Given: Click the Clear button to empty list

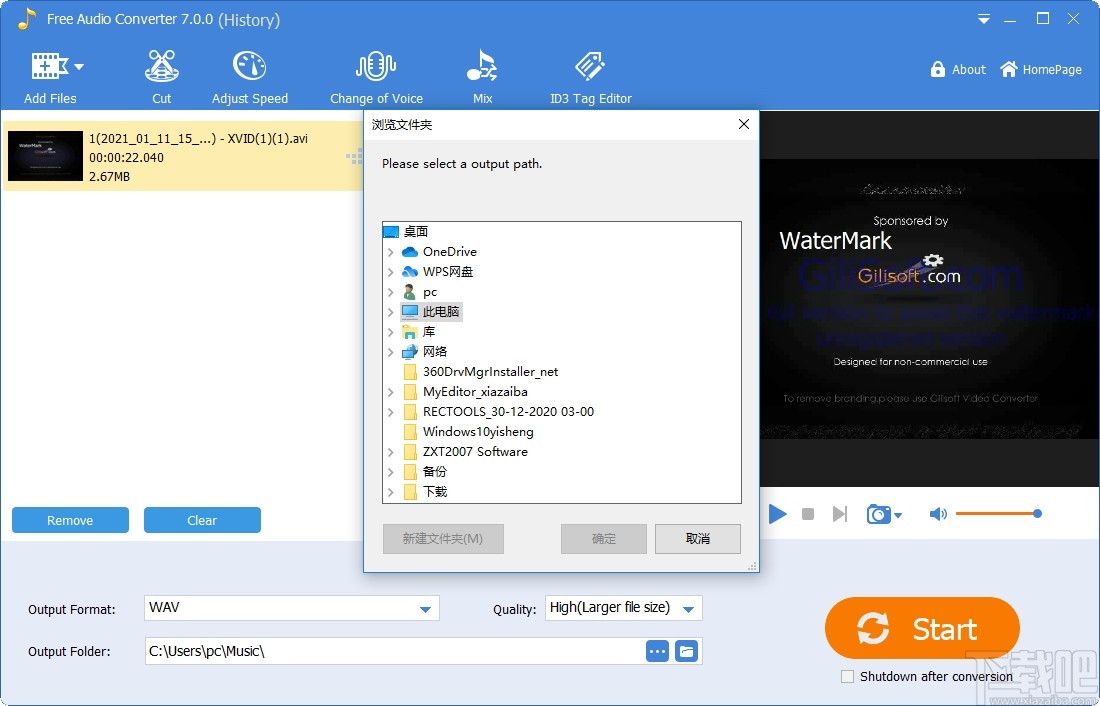Looking at the screenshot, I should point(202,520).
